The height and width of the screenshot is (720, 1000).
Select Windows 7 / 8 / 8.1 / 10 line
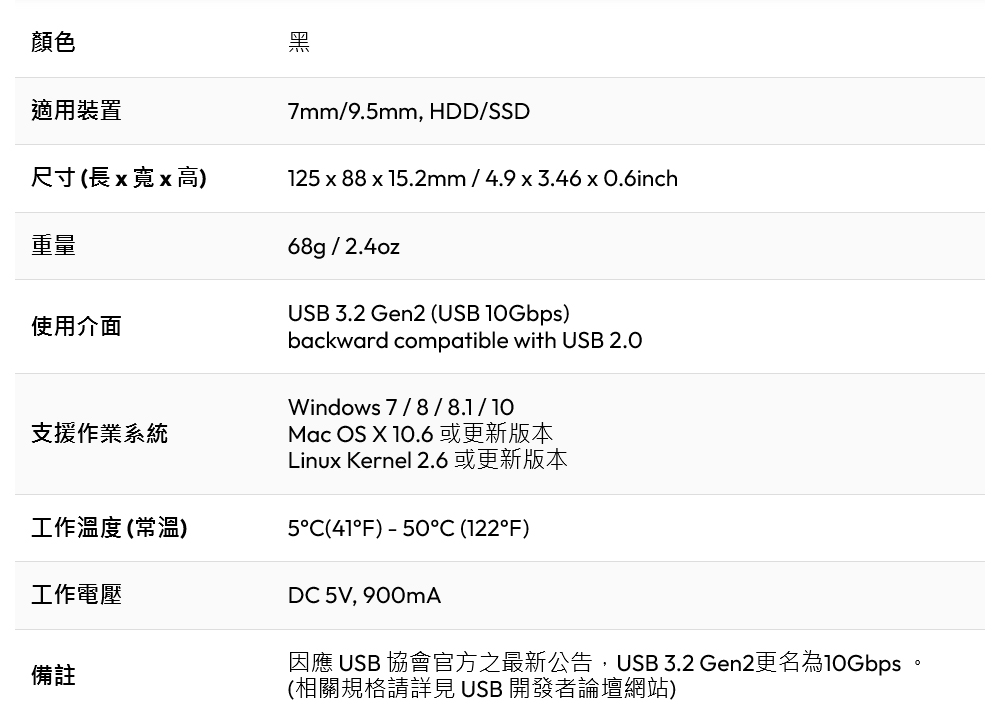(x=401, y=407)
